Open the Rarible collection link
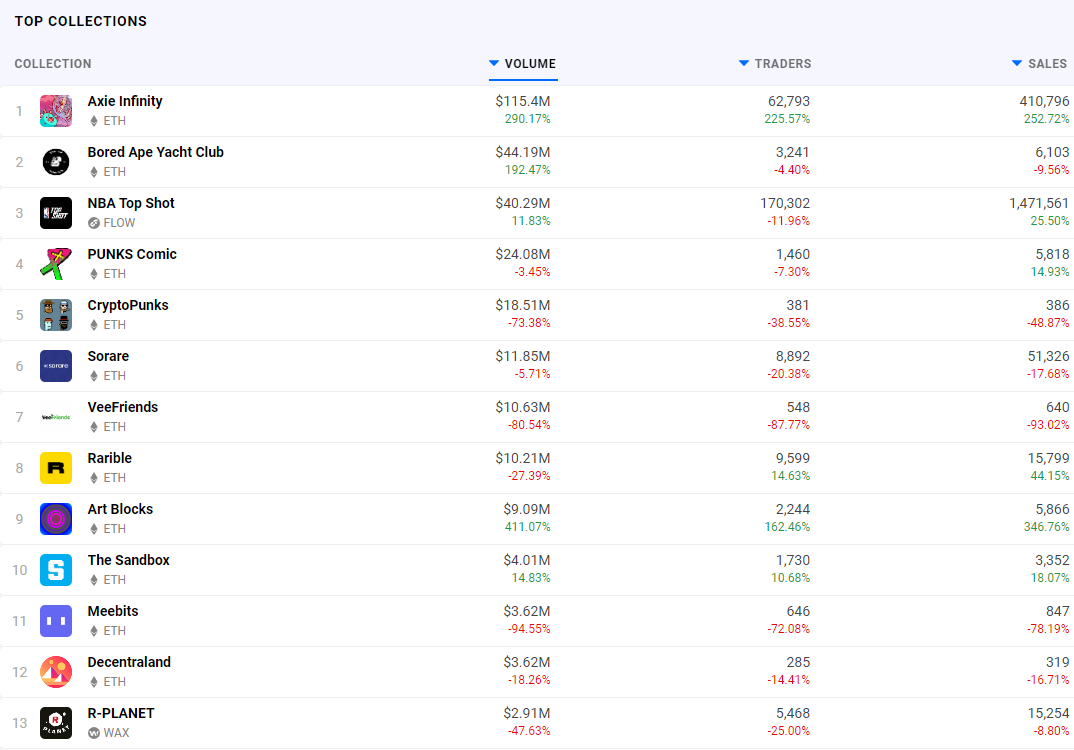The width and height of the screenshot is (1074, 750). [110, 458]
